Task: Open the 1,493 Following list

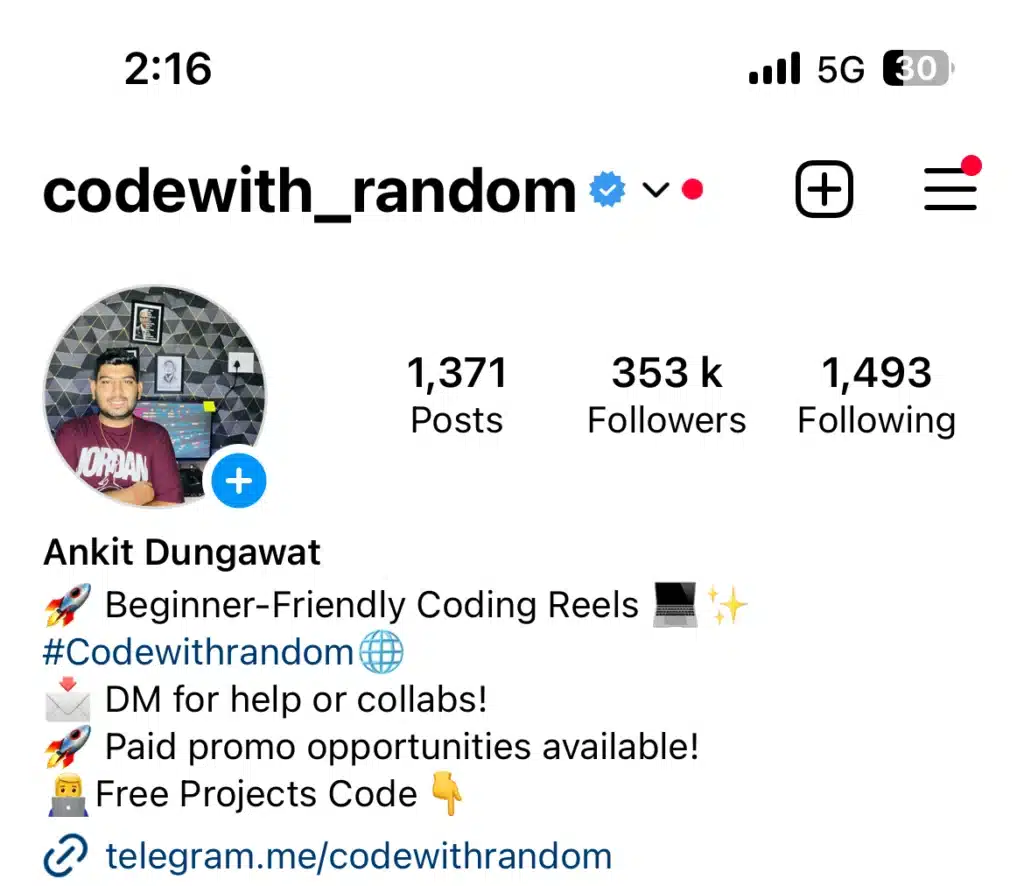Action: tap(876, 394)
